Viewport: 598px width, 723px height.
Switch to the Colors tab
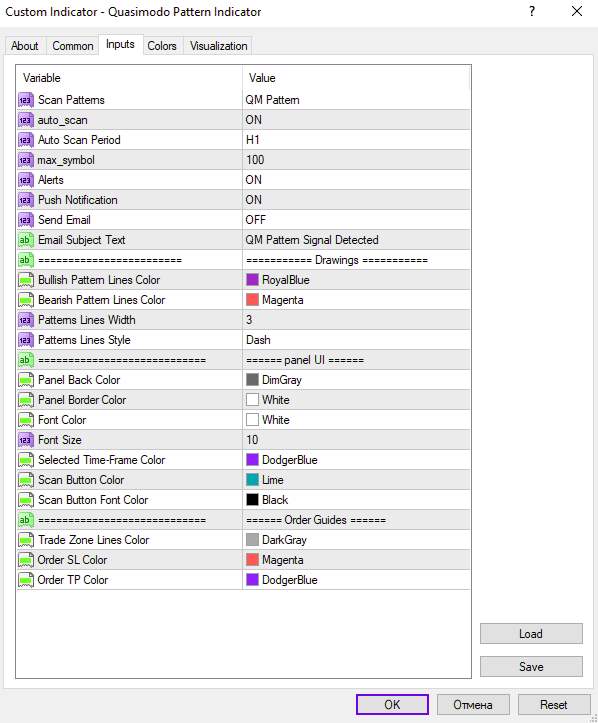(x=162, y=46)
